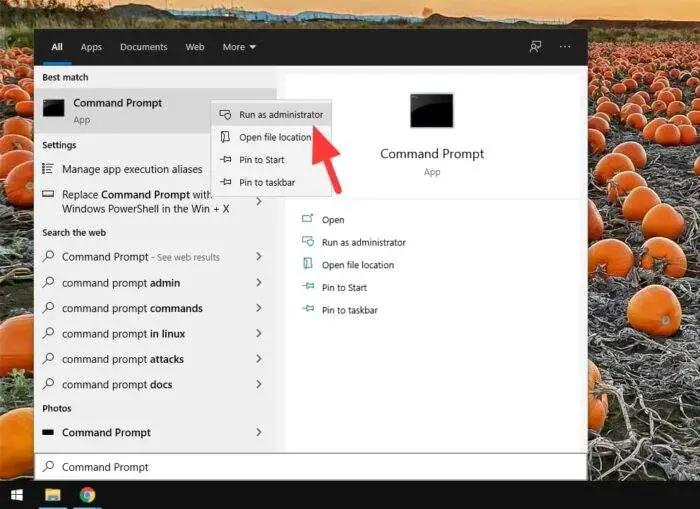700x509 pixels.
Task: Choose Pin to Start in context menu
Action: 271,159
